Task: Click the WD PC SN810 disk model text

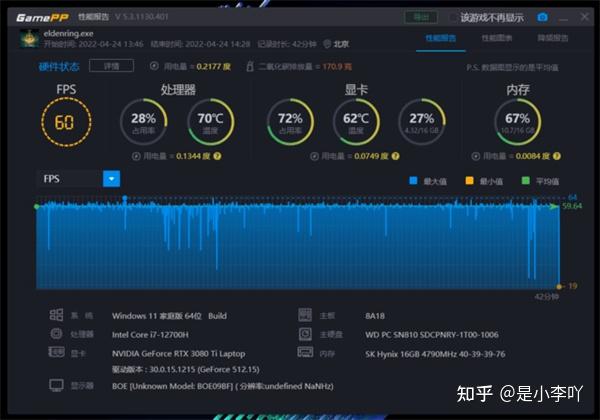Action: tap(432, 335)
